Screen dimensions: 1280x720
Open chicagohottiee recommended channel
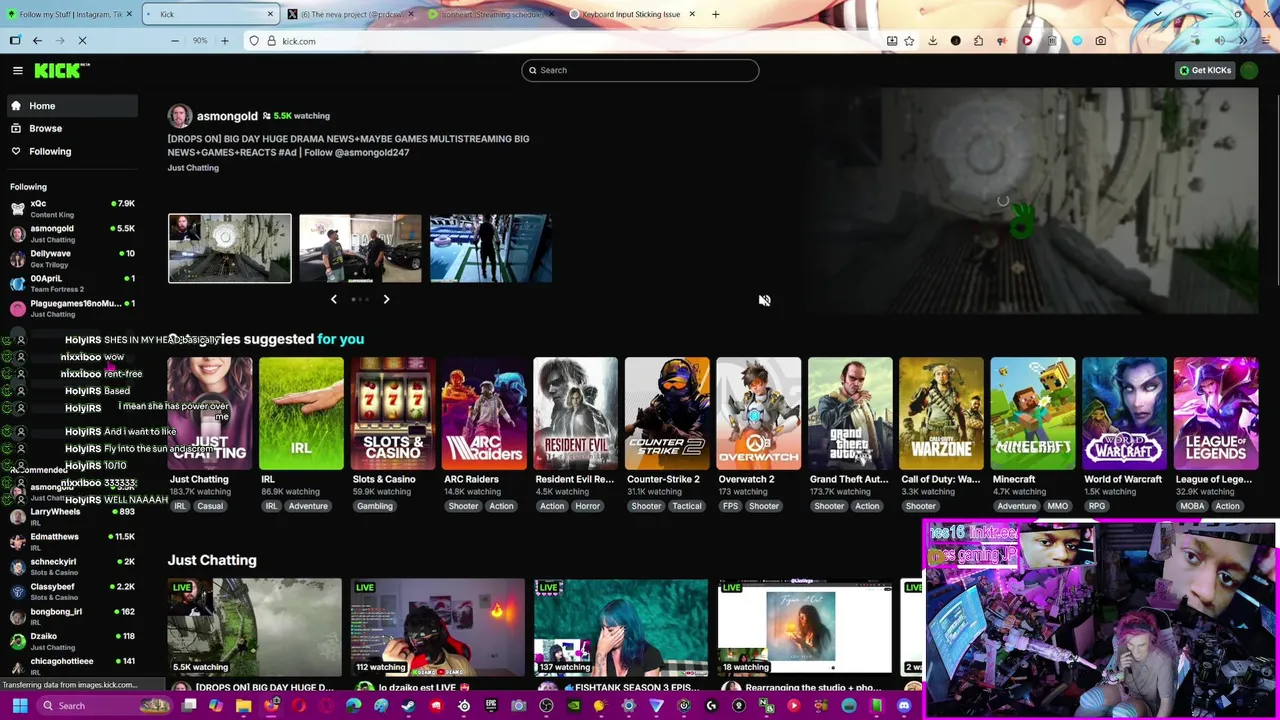[70, 665]
